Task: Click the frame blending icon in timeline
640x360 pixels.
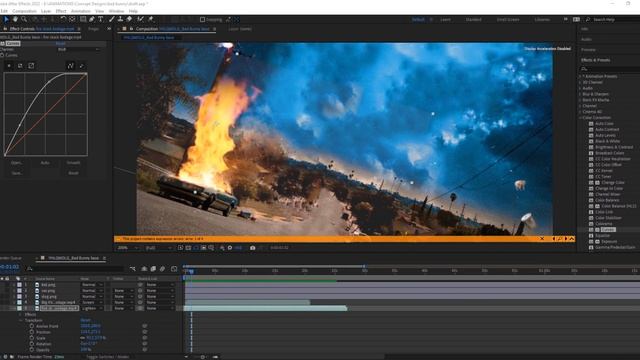Action: pos(153,269)
